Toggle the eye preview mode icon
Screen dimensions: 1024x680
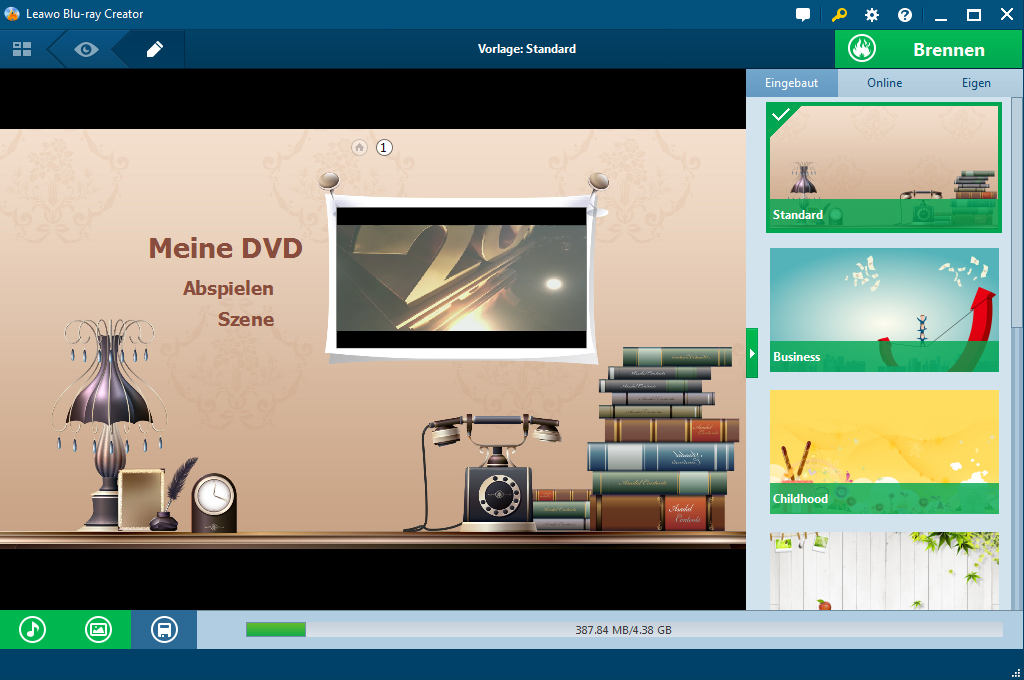coord(86,49)
